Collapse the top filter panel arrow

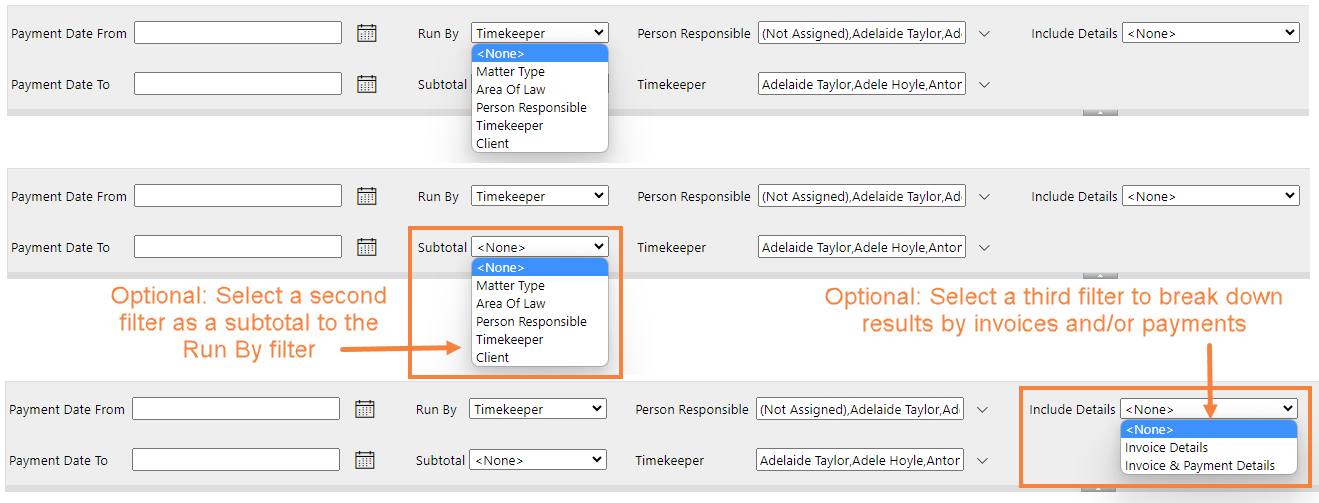[x=1100, y=113]
